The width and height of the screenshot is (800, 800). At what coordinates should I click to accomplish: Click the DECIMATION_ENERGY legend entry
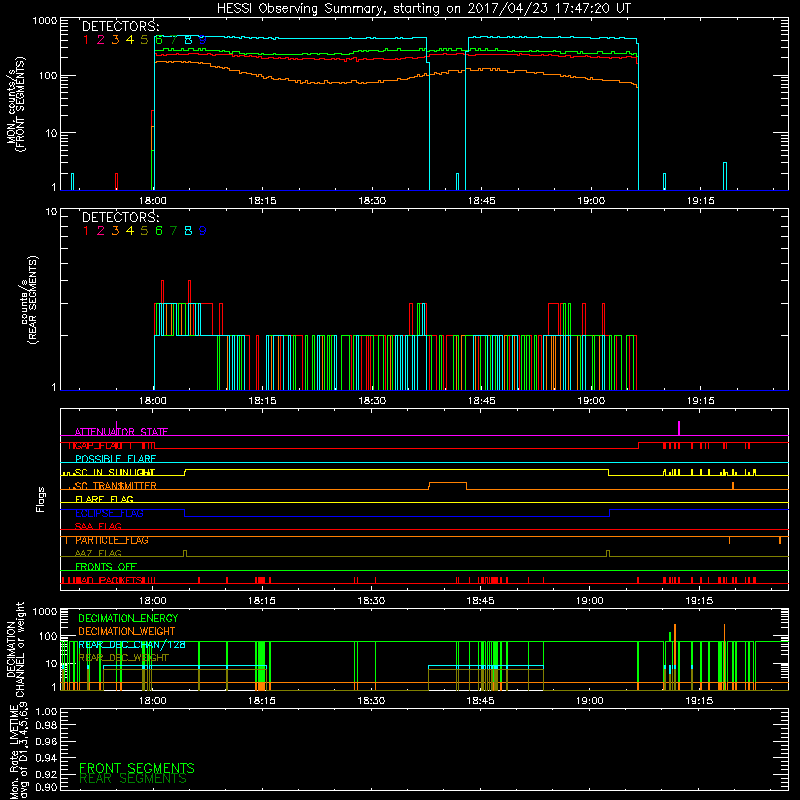point(128,618)
